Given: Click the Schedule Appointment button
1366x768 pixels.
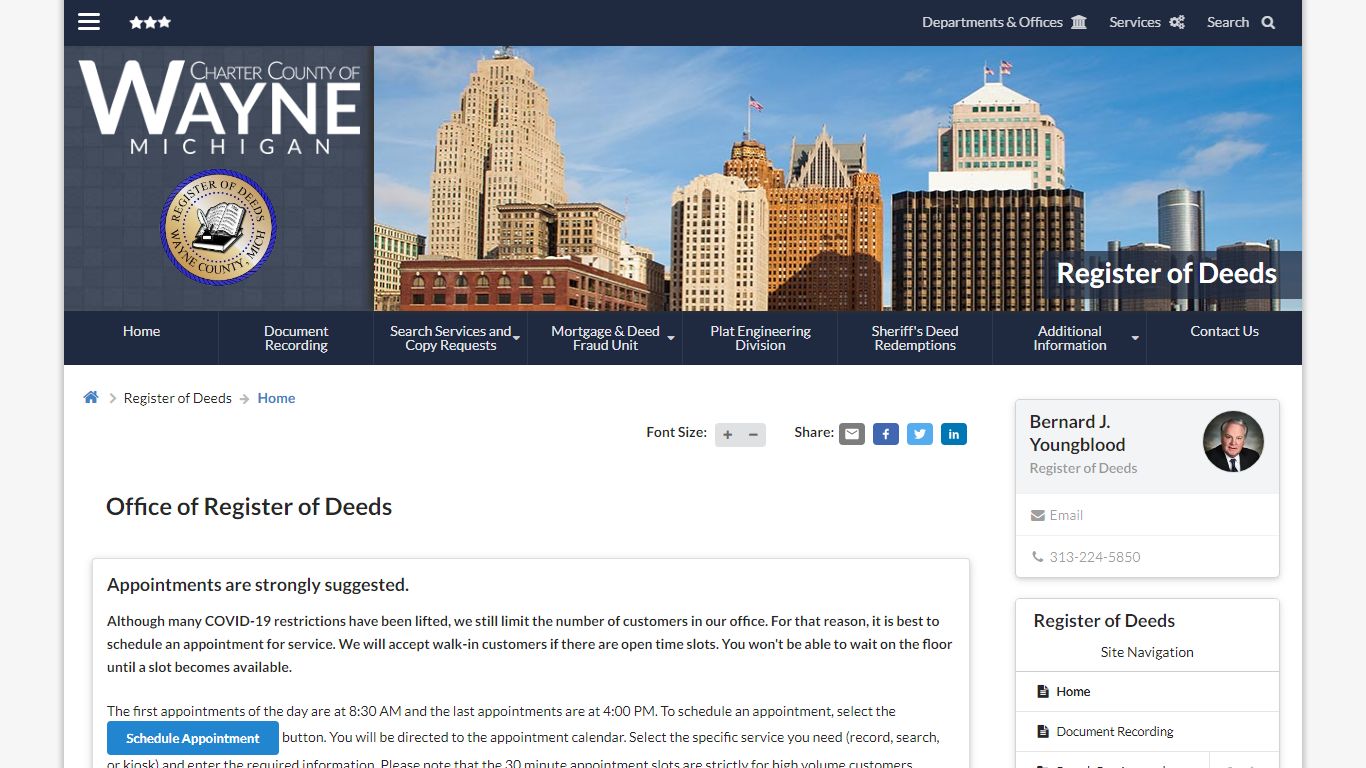Looking at the screenshot, I should tap(193, 738).
